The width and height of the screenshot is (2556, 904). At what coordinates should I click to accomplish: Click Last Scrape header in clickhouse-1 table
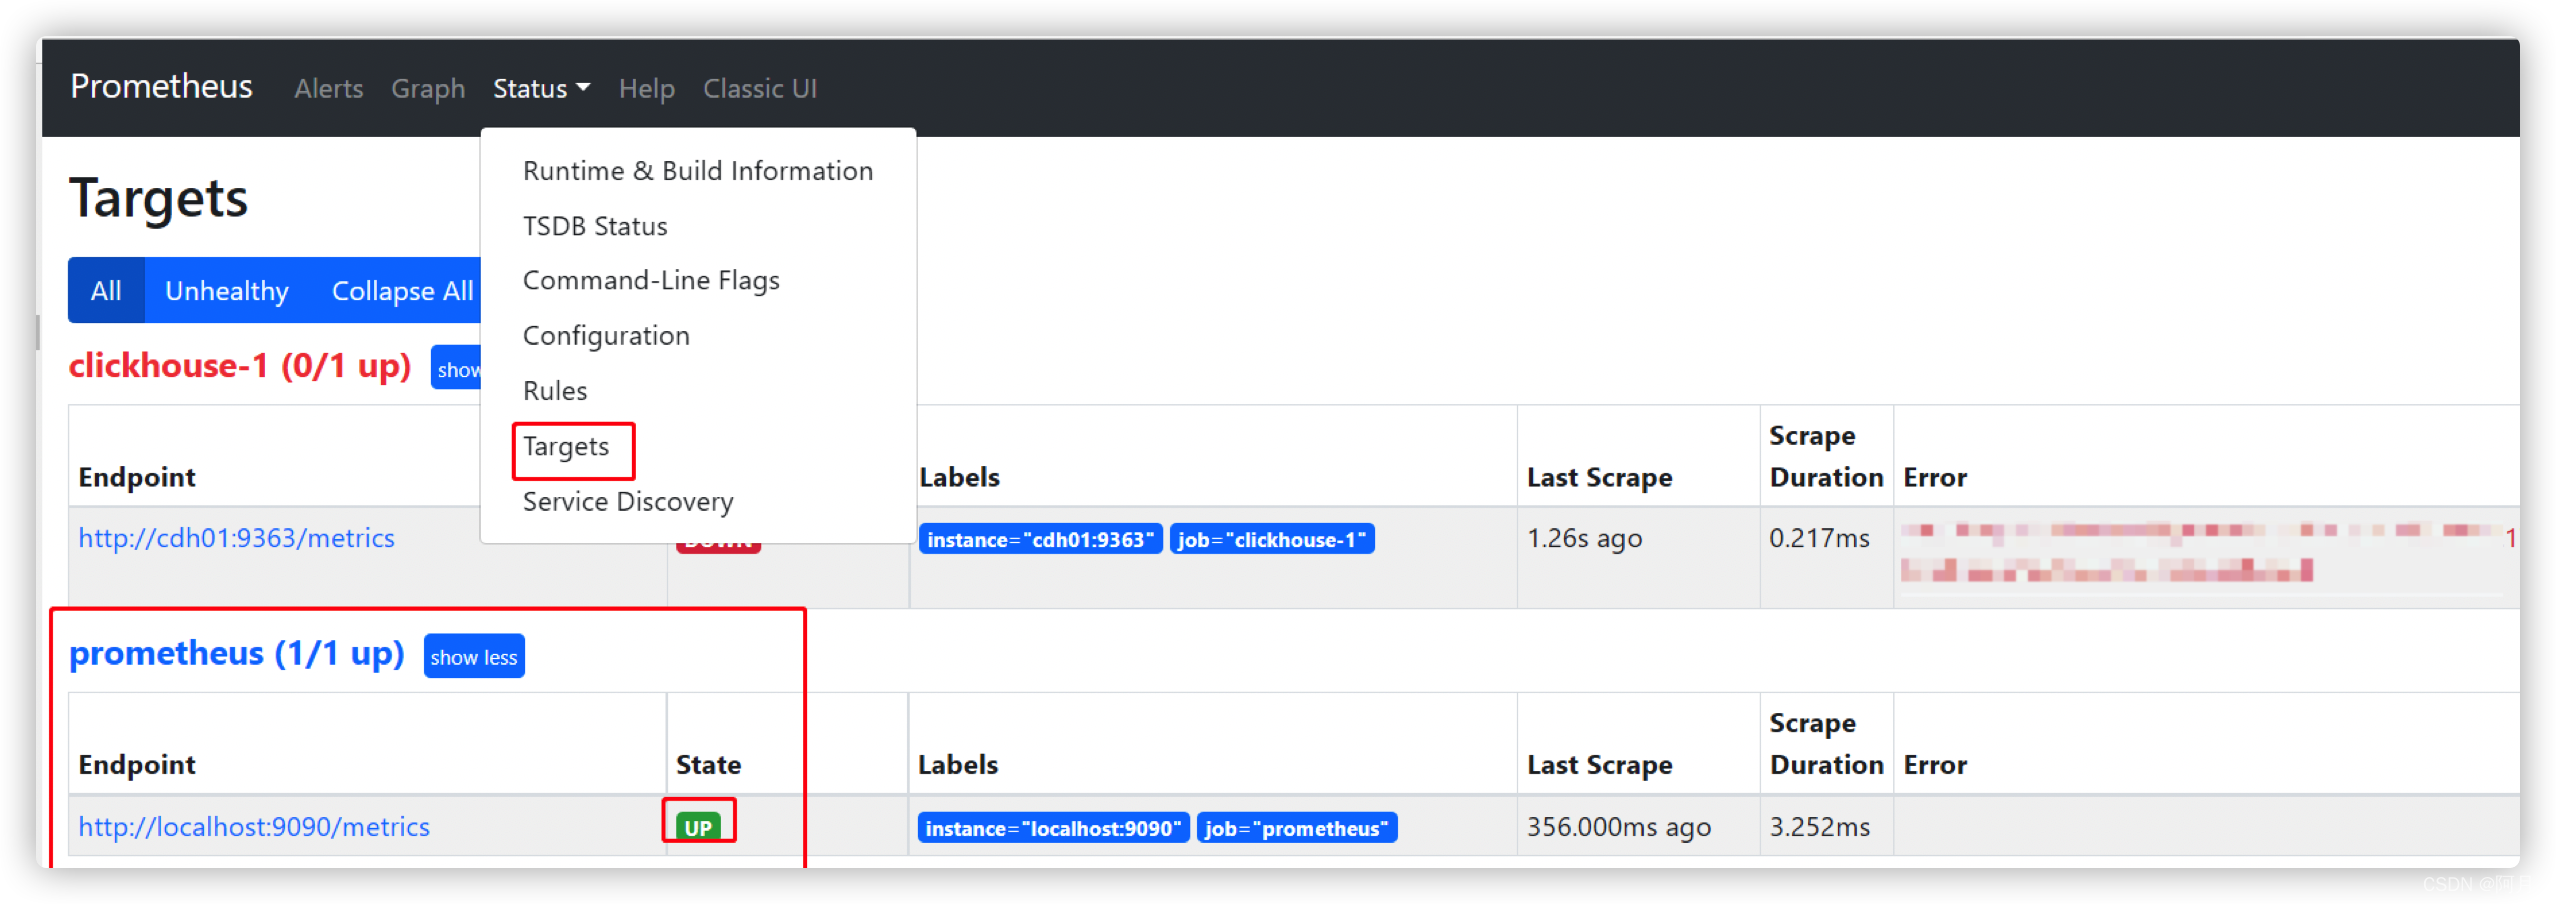click(x=1599, y=478)
